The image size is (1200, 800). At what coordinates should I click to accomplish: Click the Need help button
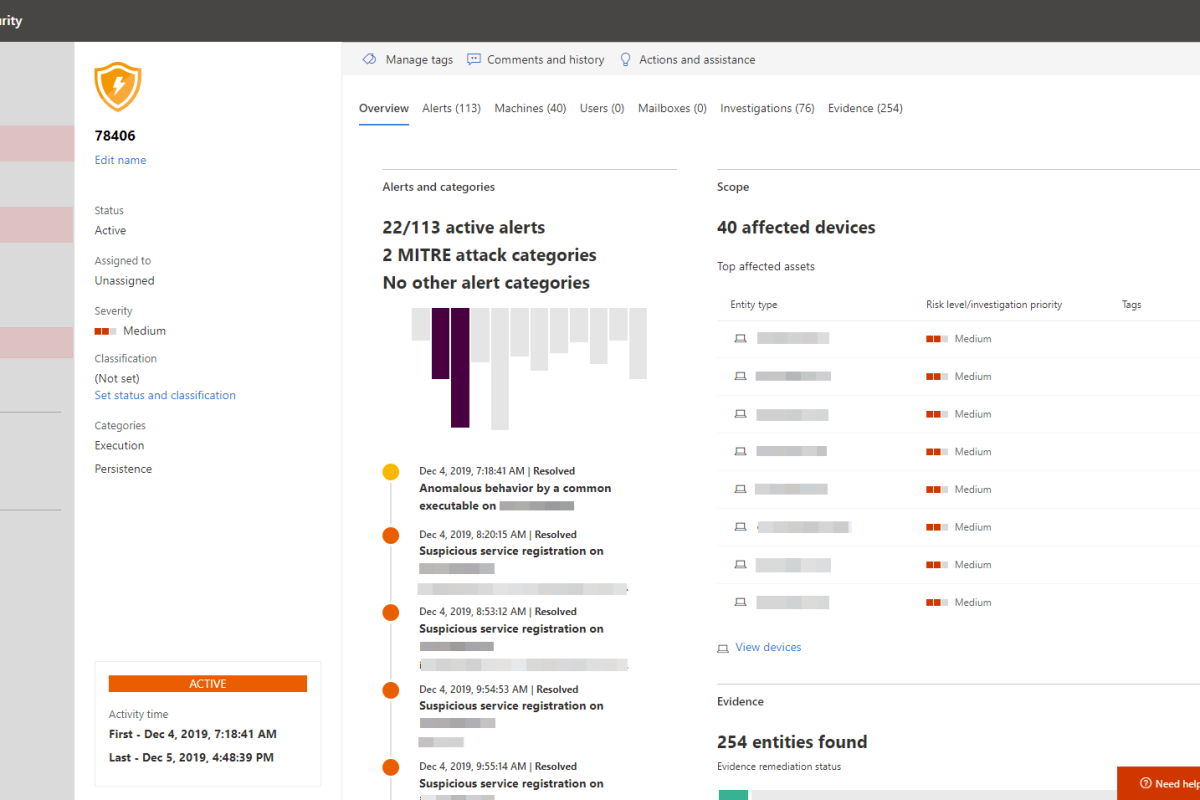click(1159, 784)
